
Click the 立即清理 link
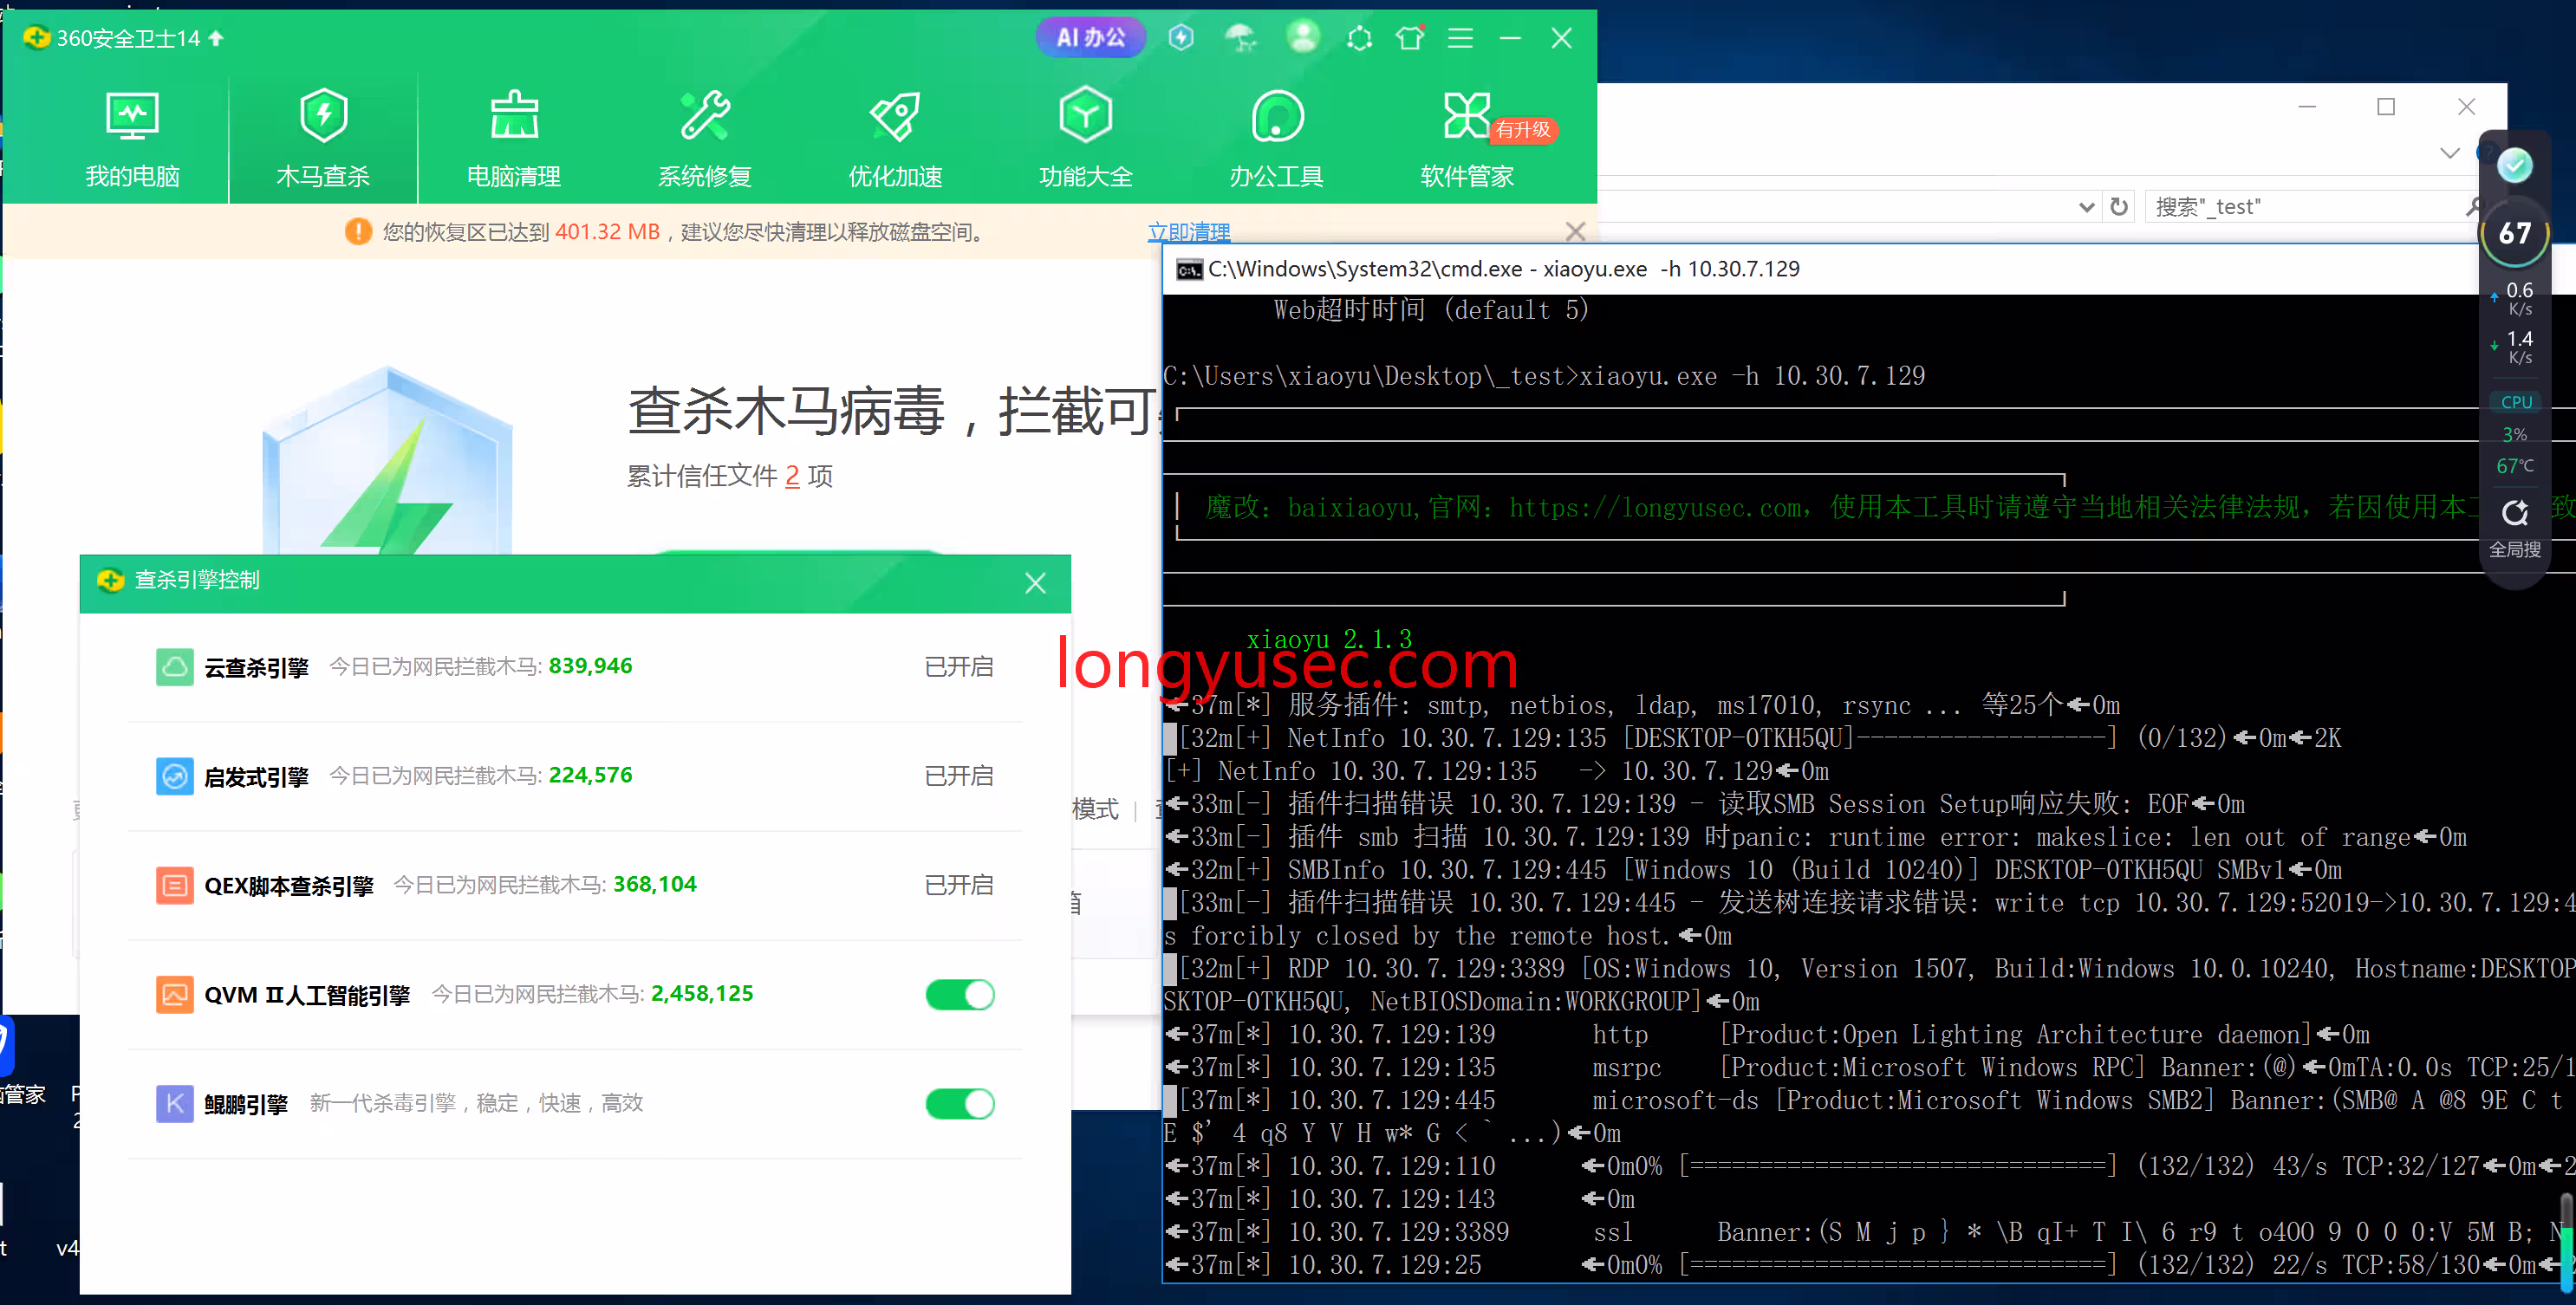1188,232
